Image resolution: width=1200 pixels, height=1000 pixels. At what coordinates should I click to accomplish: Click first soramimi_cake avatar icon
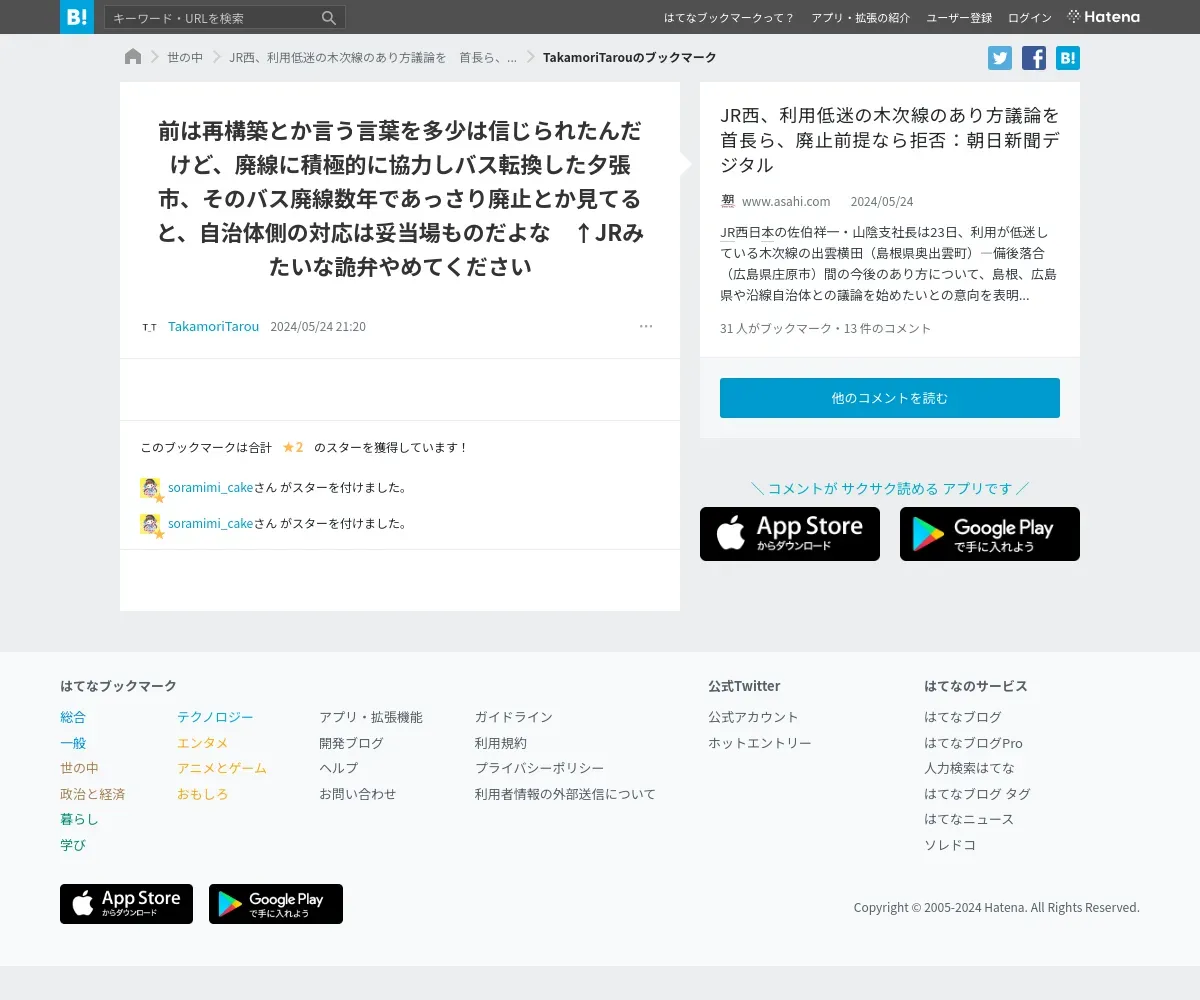coord(151,488)
